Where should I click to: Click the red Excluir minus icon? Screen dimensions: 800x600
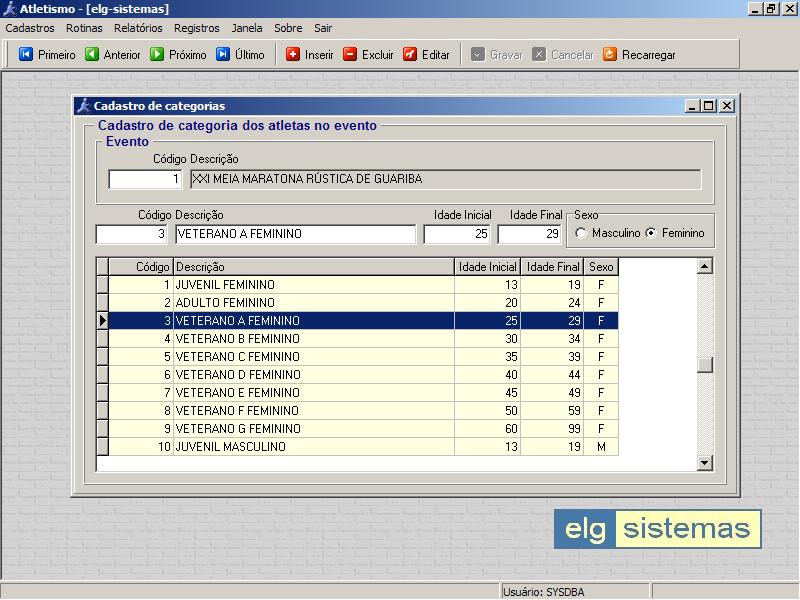coord(349,54)
